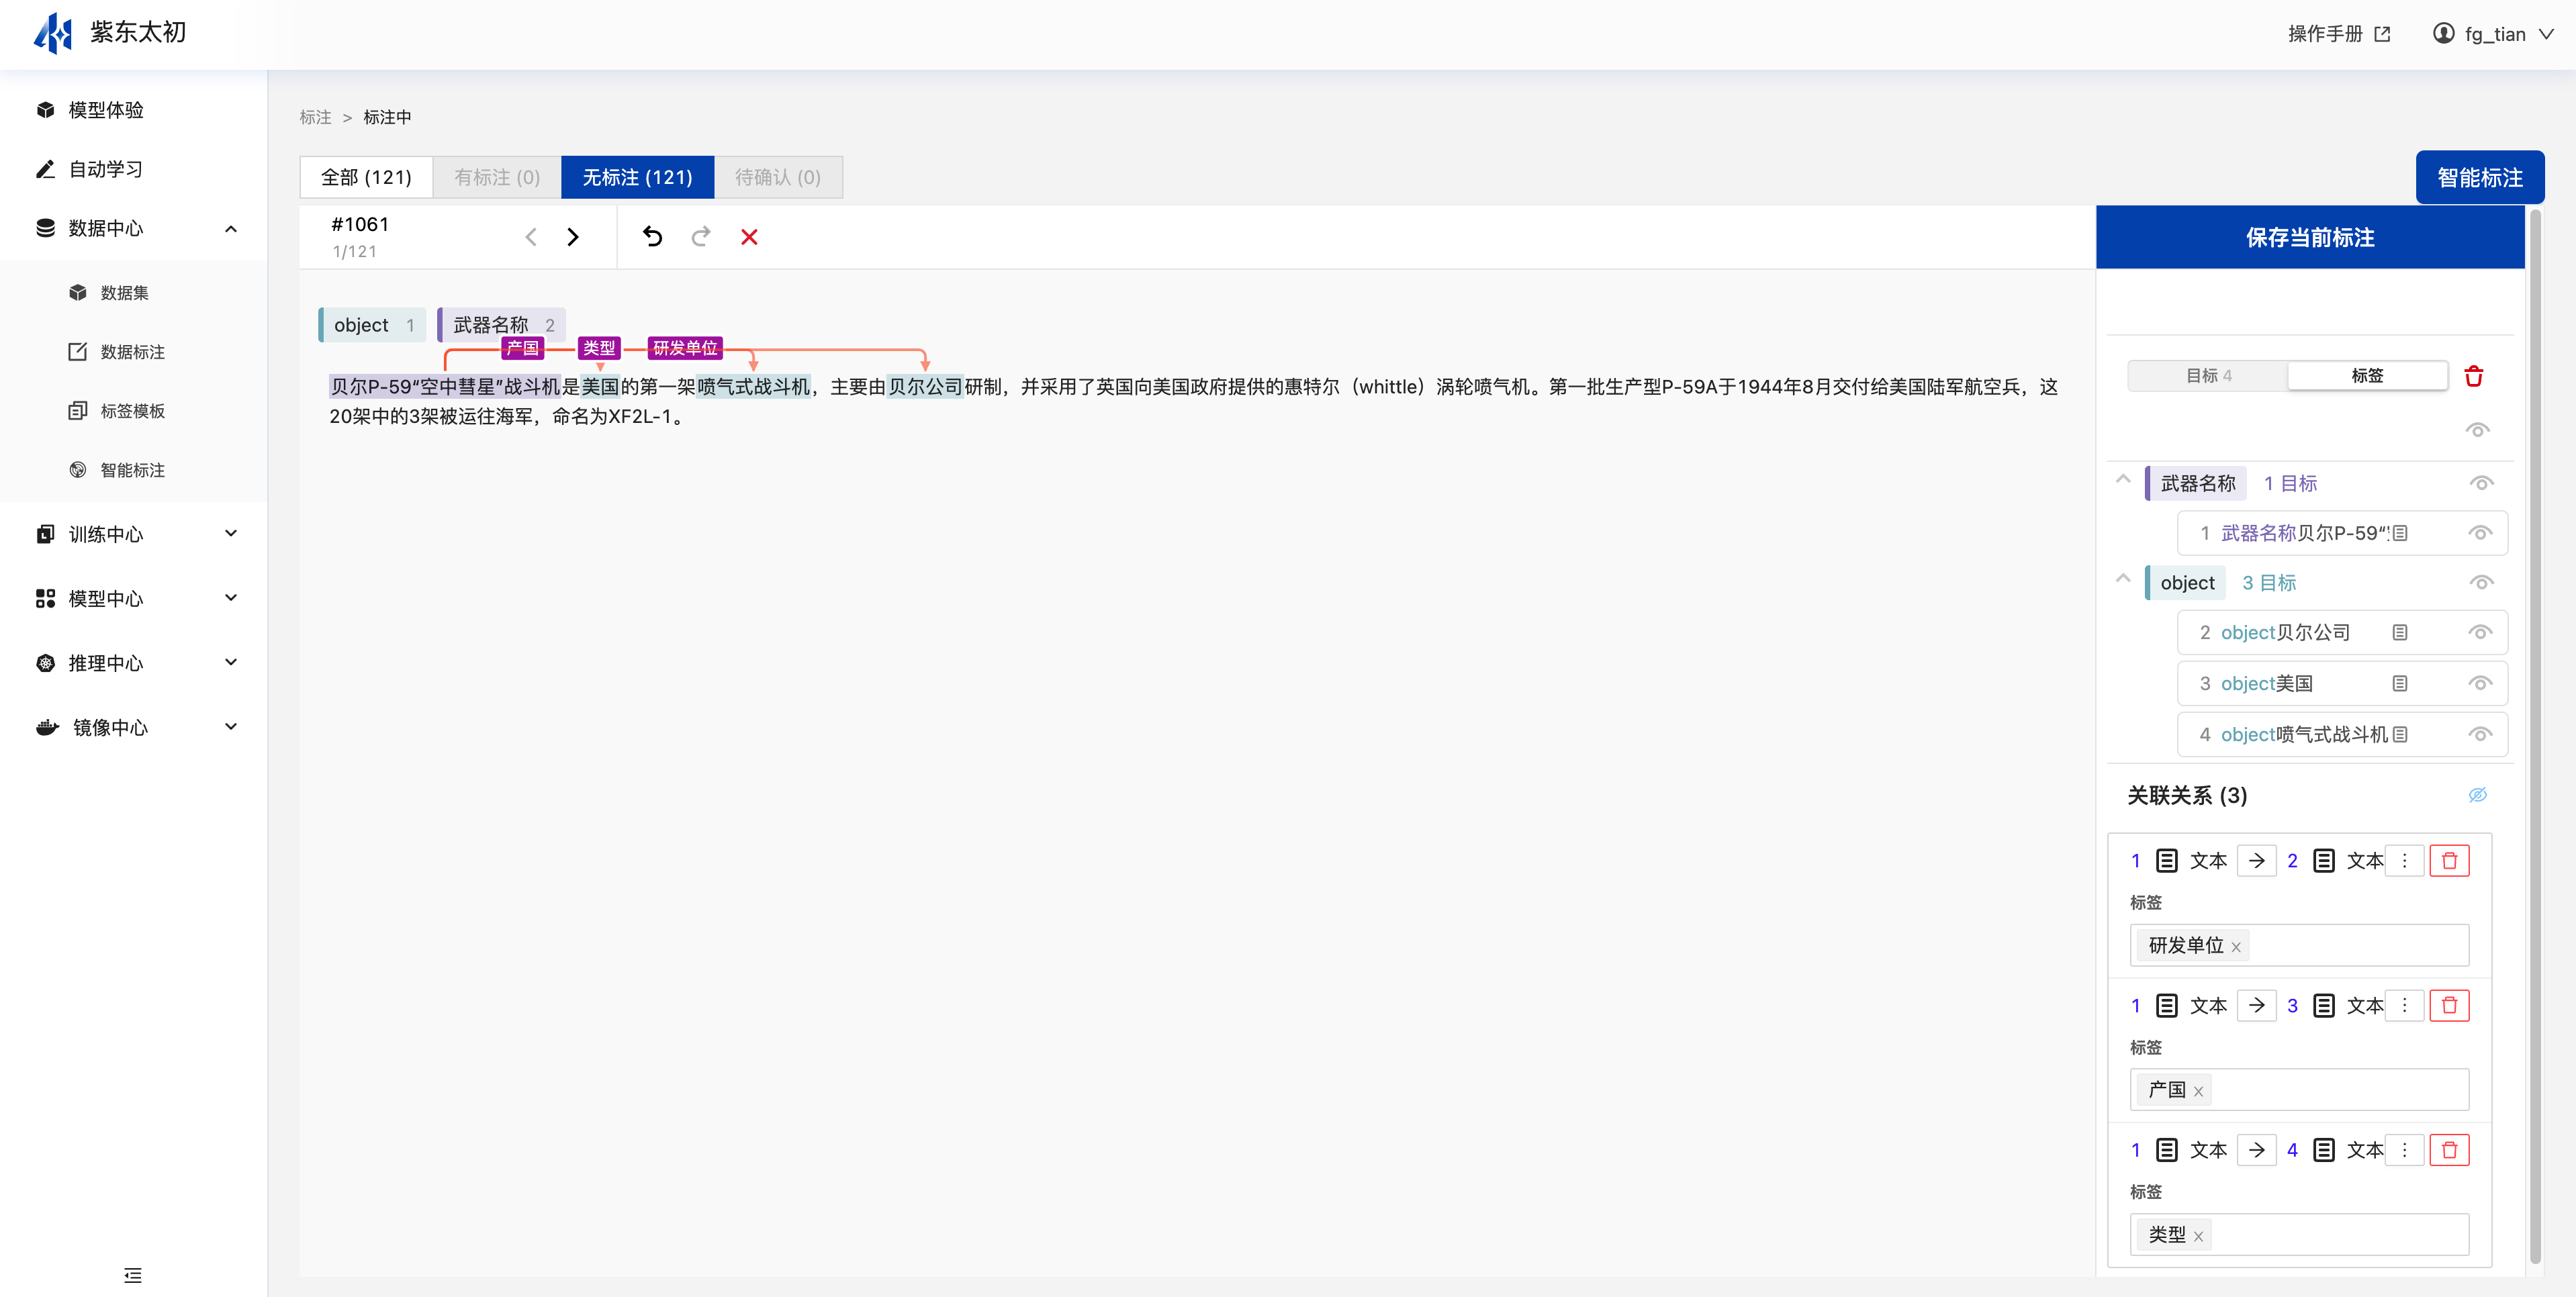Open more options for relation 1→3

click(2405, 1006)
